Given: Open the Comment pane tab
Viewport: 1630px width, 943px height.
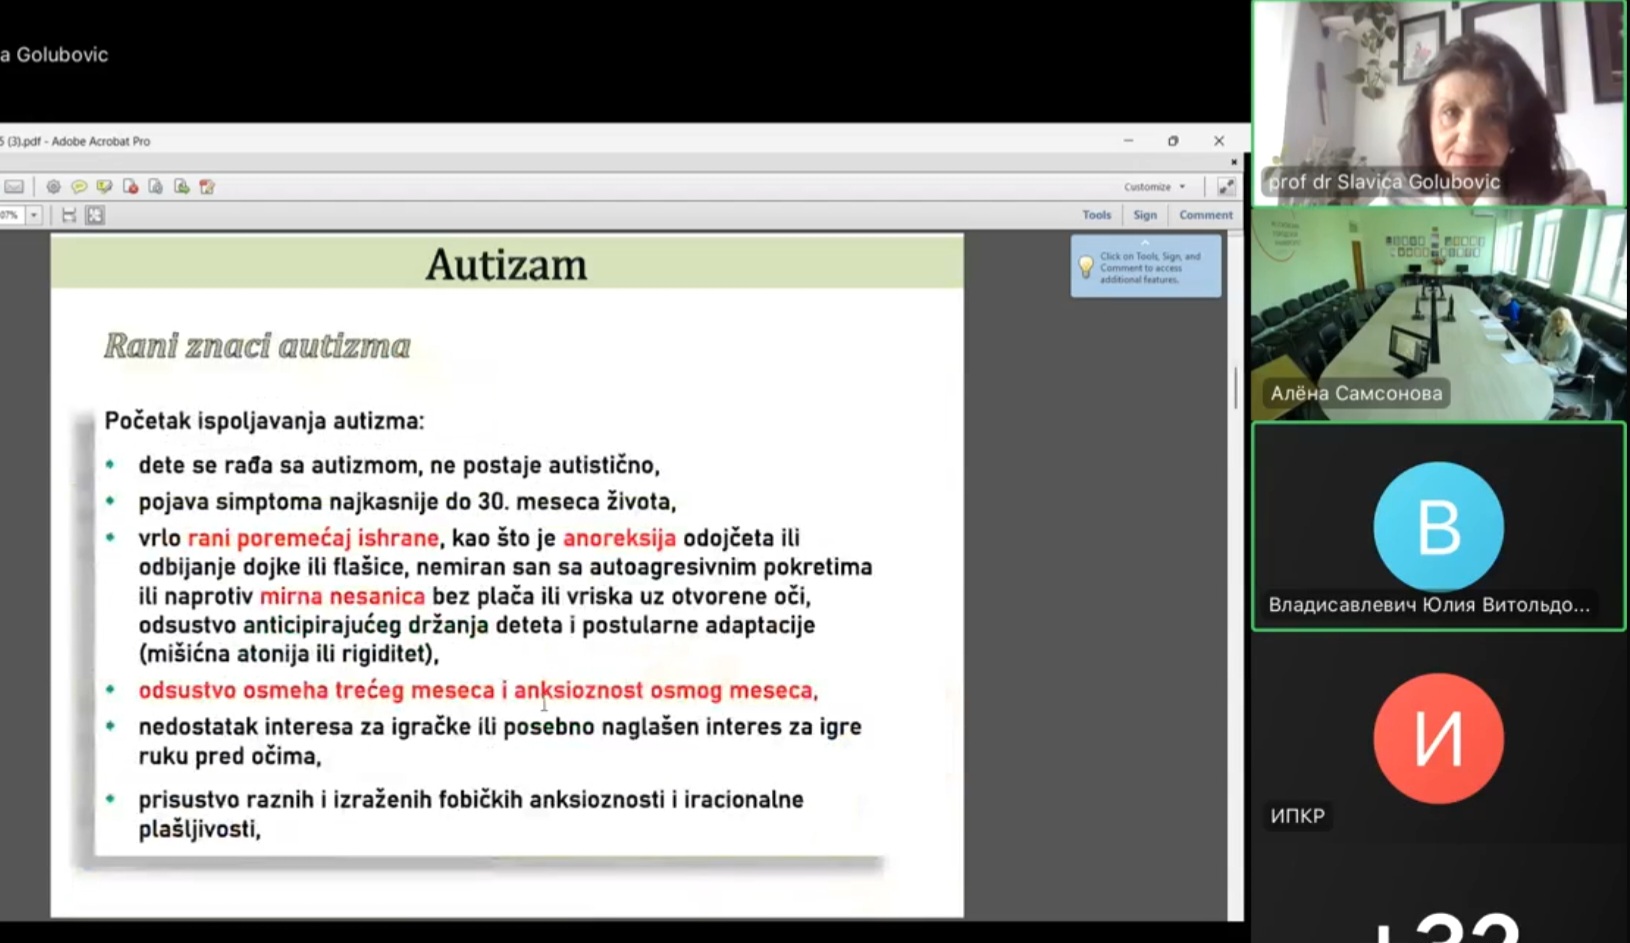Looking at the screenshot, I should (x=1205, y=215).
